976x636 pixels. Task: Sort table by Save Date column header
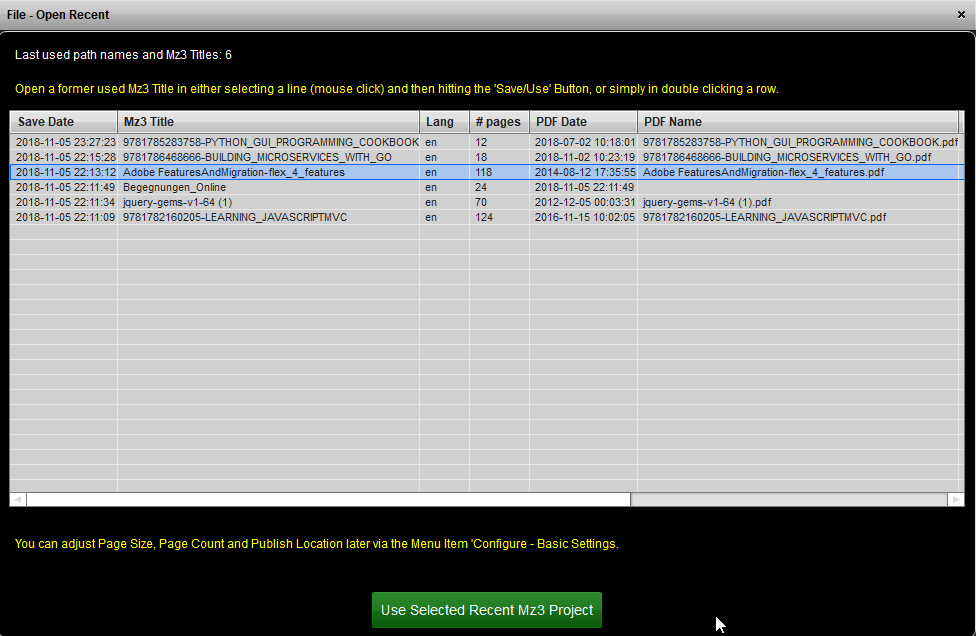point(63,122)
